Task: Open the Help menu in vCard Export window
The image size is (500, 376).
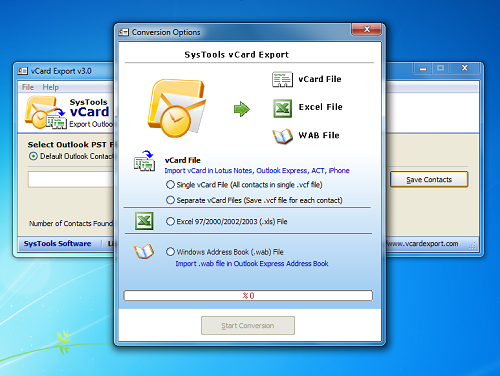Action: (50, 87)
